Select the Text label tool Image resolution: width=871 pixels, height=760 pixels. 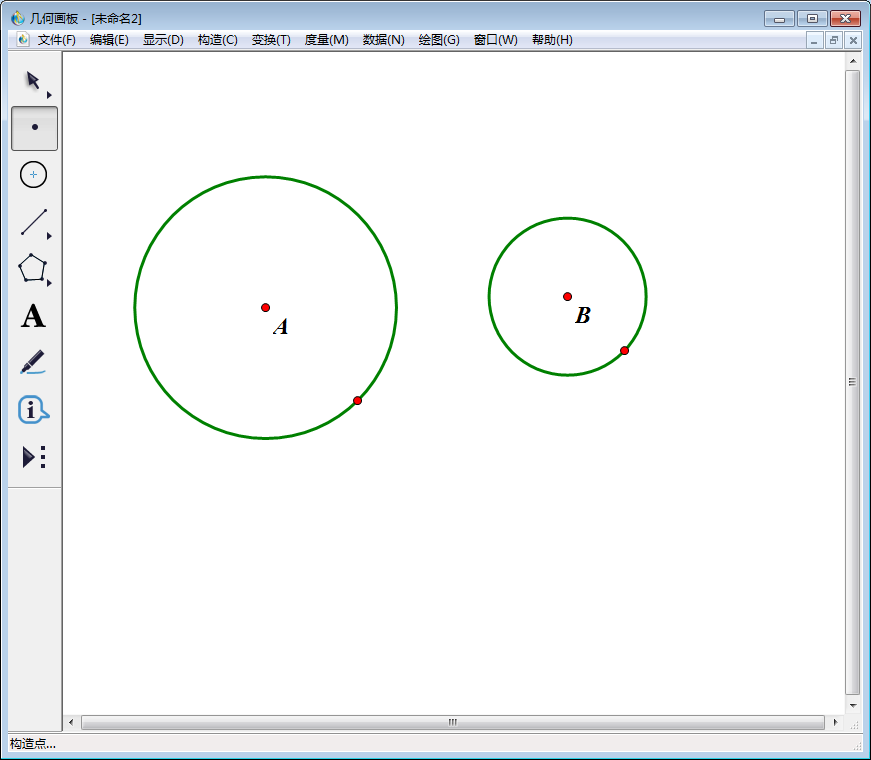[x=33, y=316]
